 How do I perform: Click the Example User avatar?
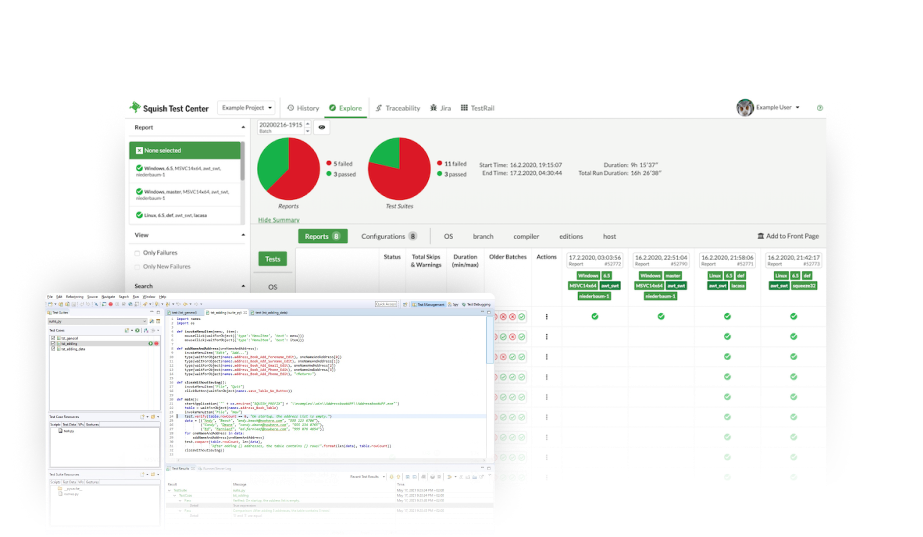point(744,107)
